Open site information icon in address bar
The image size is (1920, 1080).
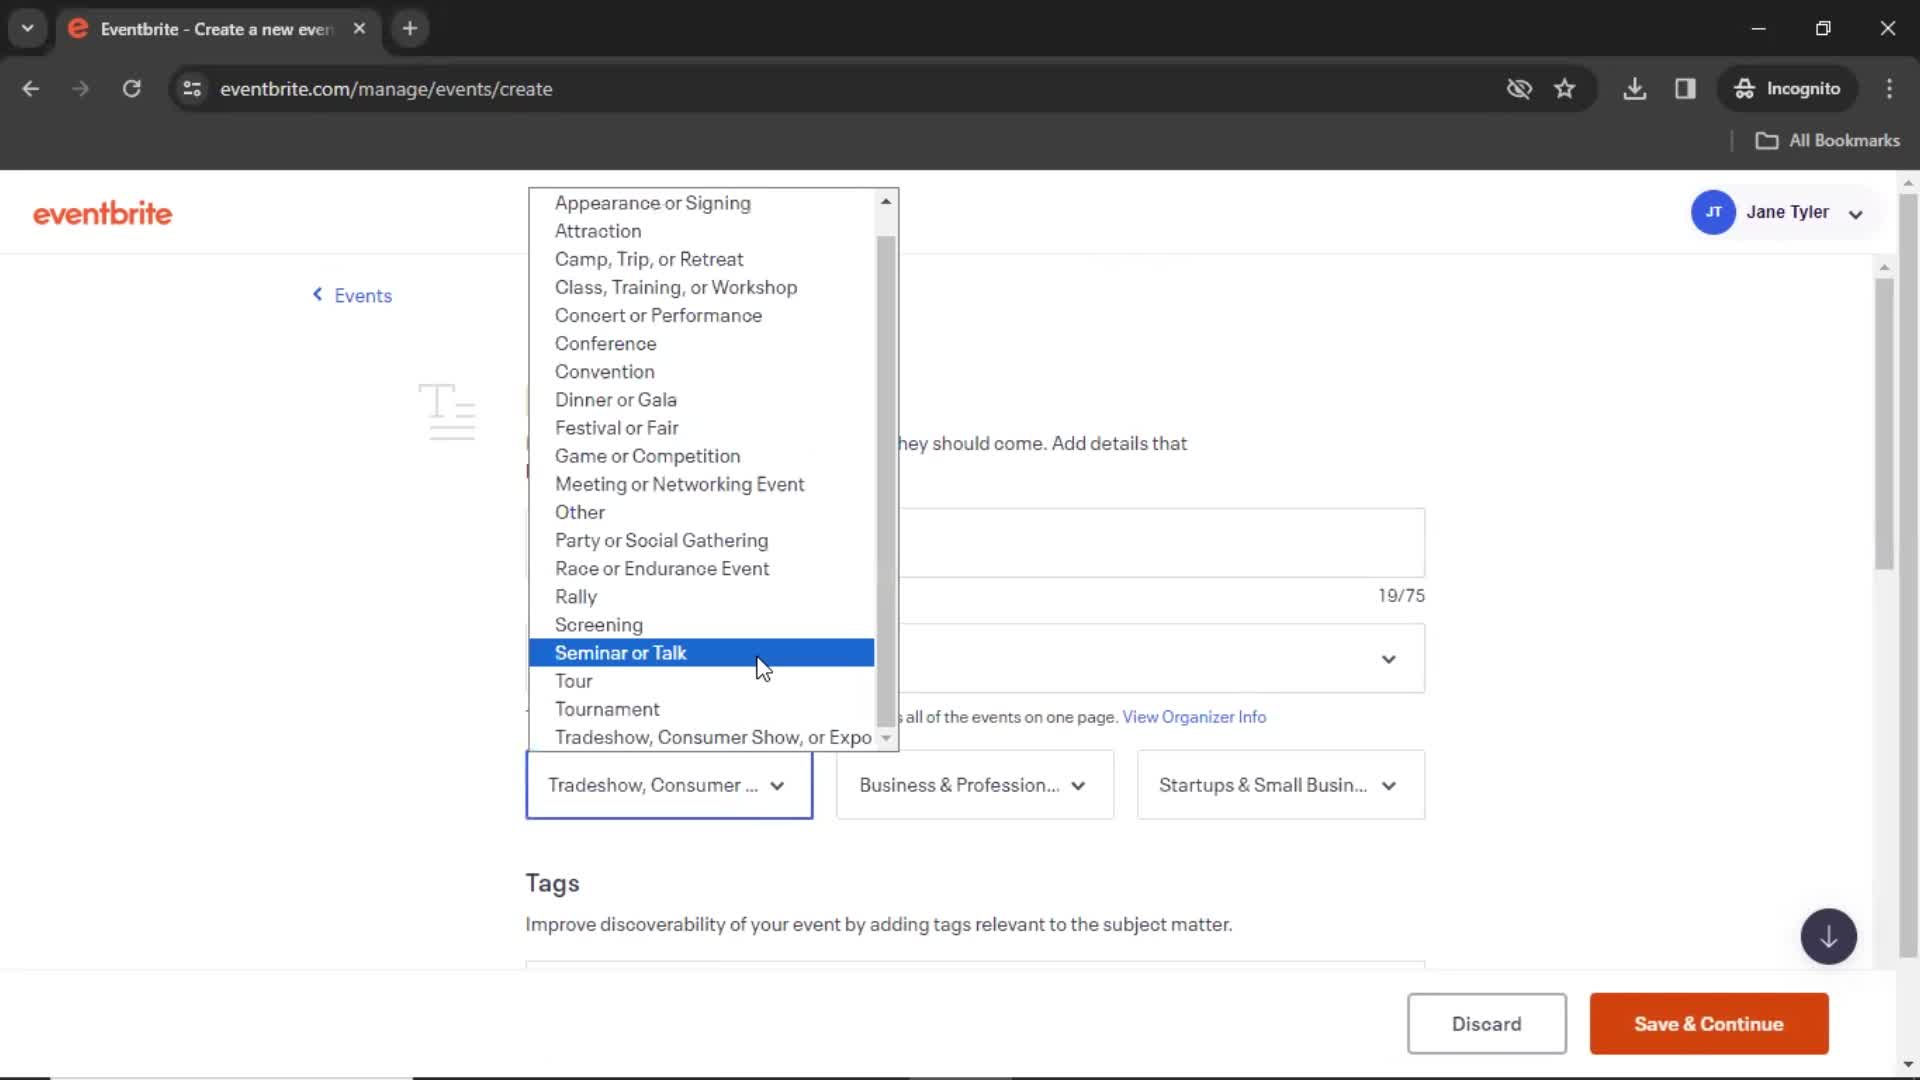pyautogui.click(x=192, y=89)
